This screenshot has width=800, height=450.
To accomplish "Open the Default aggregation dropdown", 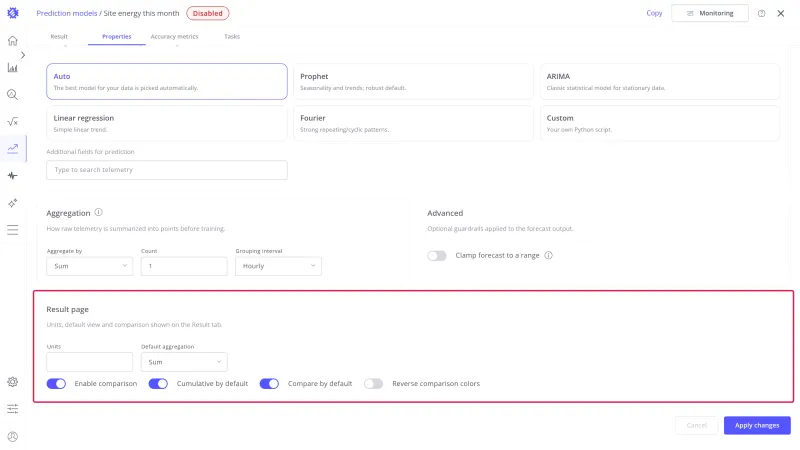I will pyautogui.click(x=184, y=362).
